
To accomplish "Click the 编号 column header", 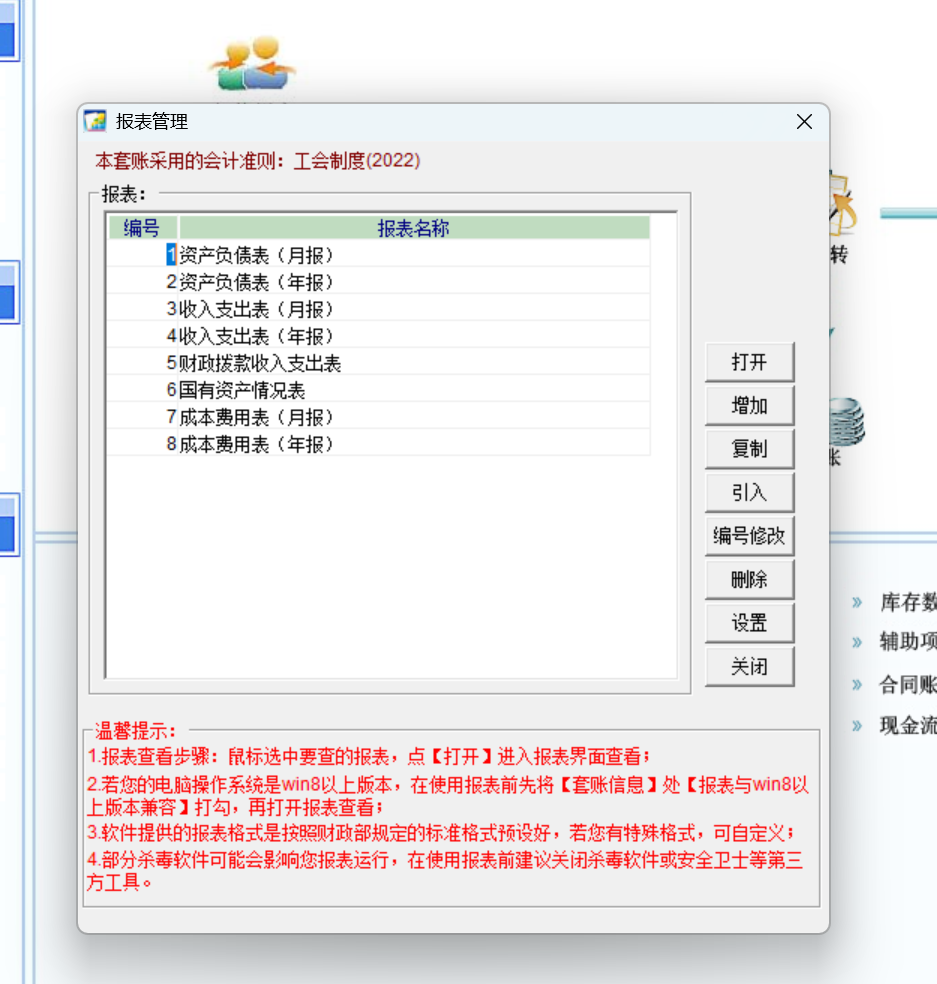I will point(142,228).
